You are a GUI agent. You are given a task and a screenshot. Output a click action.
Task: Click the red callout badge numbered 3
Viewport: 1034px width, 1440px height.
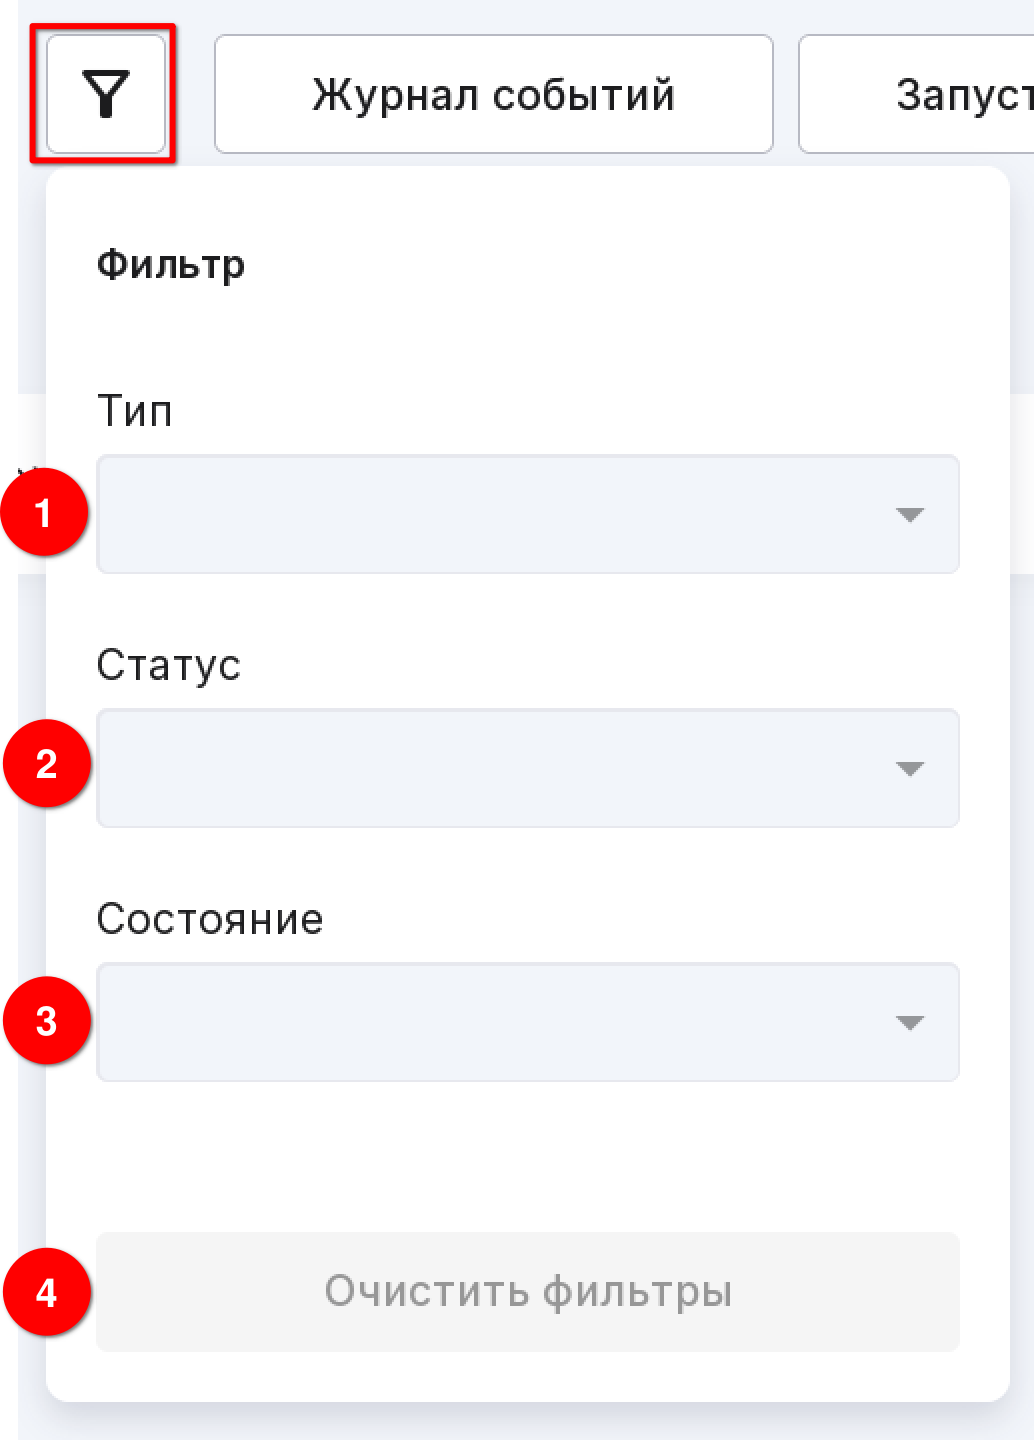point(47,1021)
